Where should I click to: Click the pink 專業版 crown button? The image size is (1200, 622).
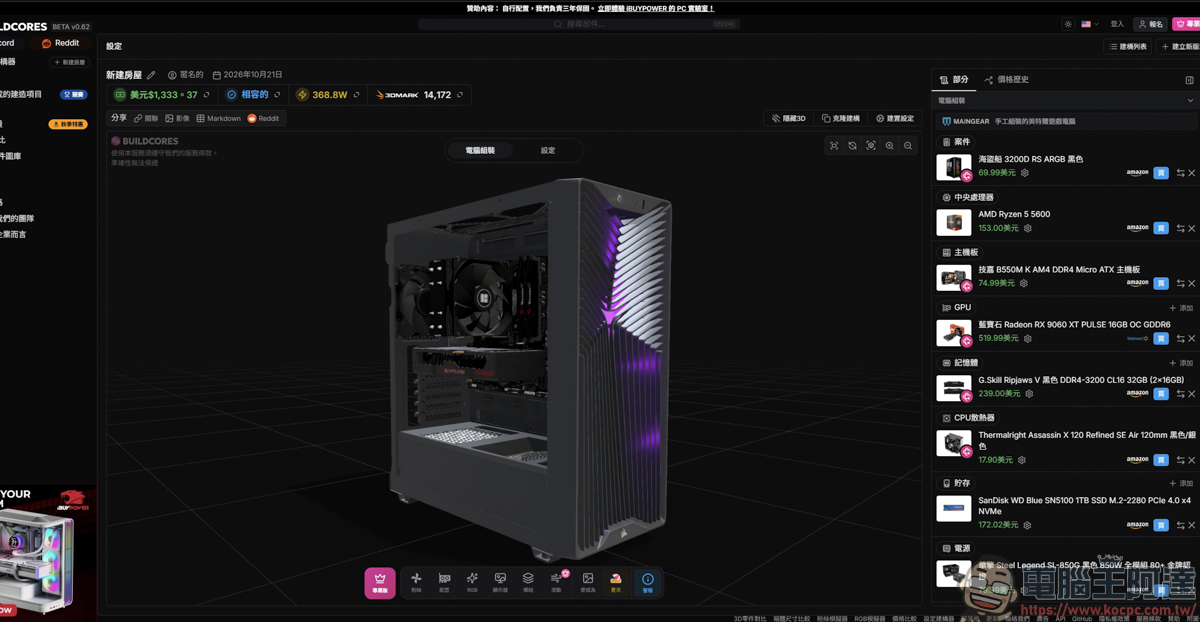[x=380, y=582]
